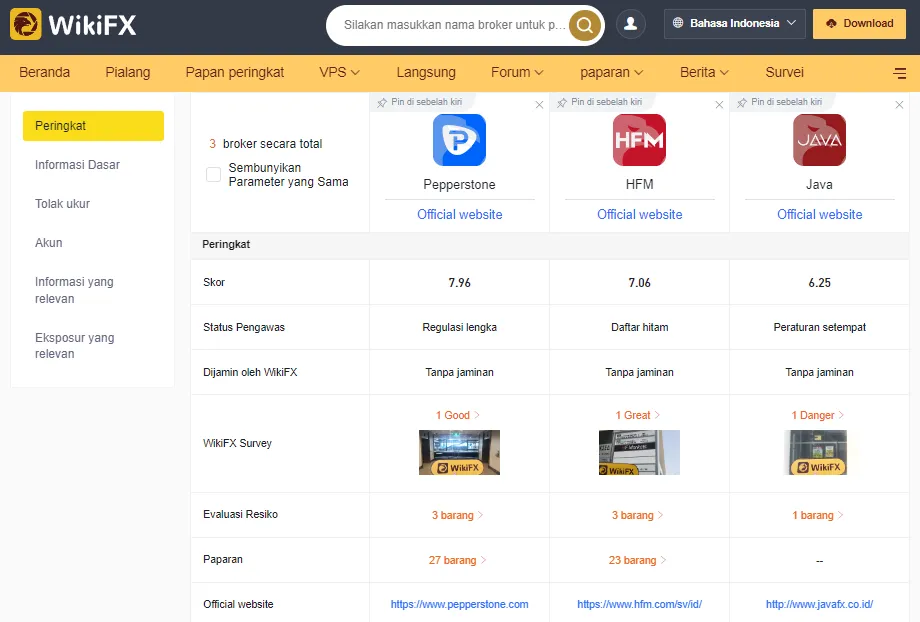Image resolution: width=920 pixels, height=622 pixels.
Task: Click HFM score 7.06
Action: click(640, 282)
